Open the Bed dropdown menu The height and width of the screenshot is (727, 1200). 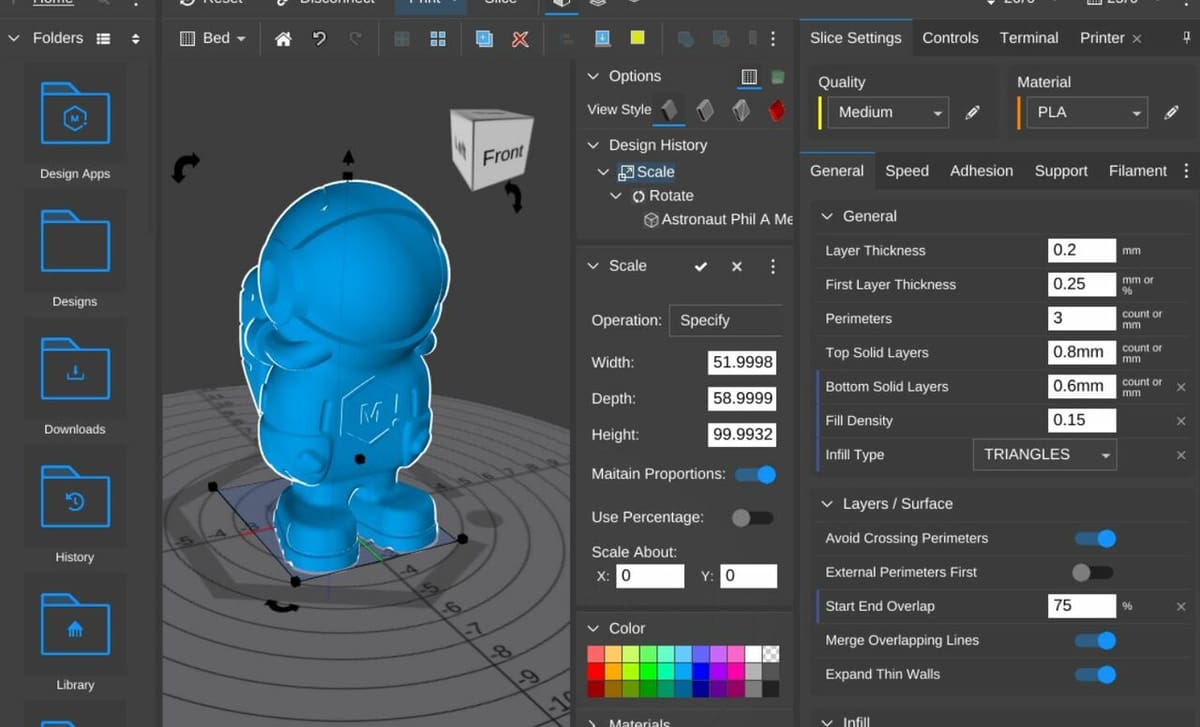click(212, 38)
